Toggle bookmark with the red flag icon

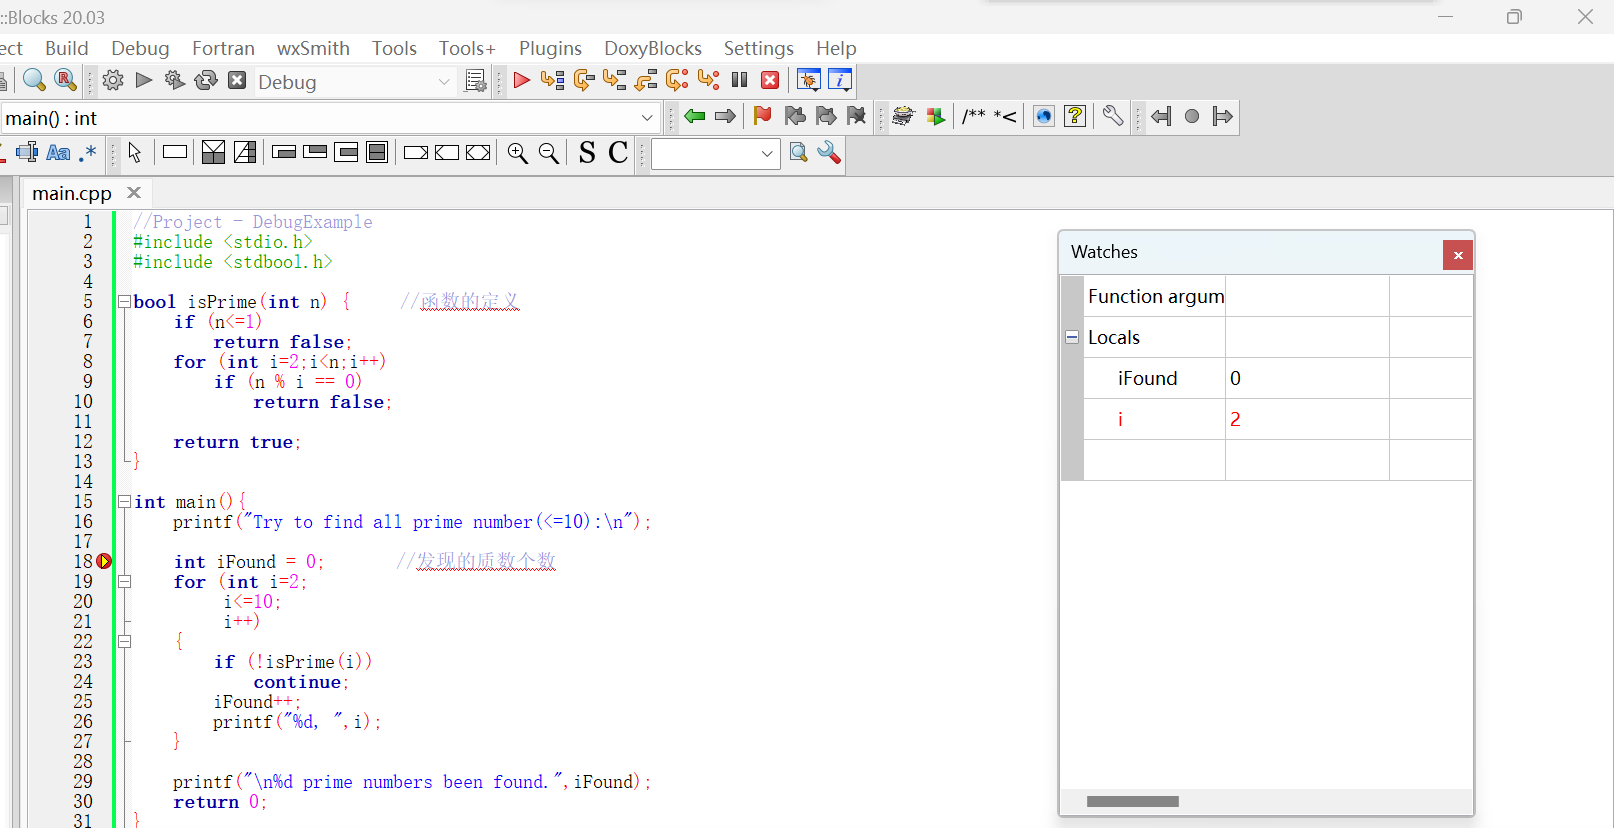(x=762, y=116)
